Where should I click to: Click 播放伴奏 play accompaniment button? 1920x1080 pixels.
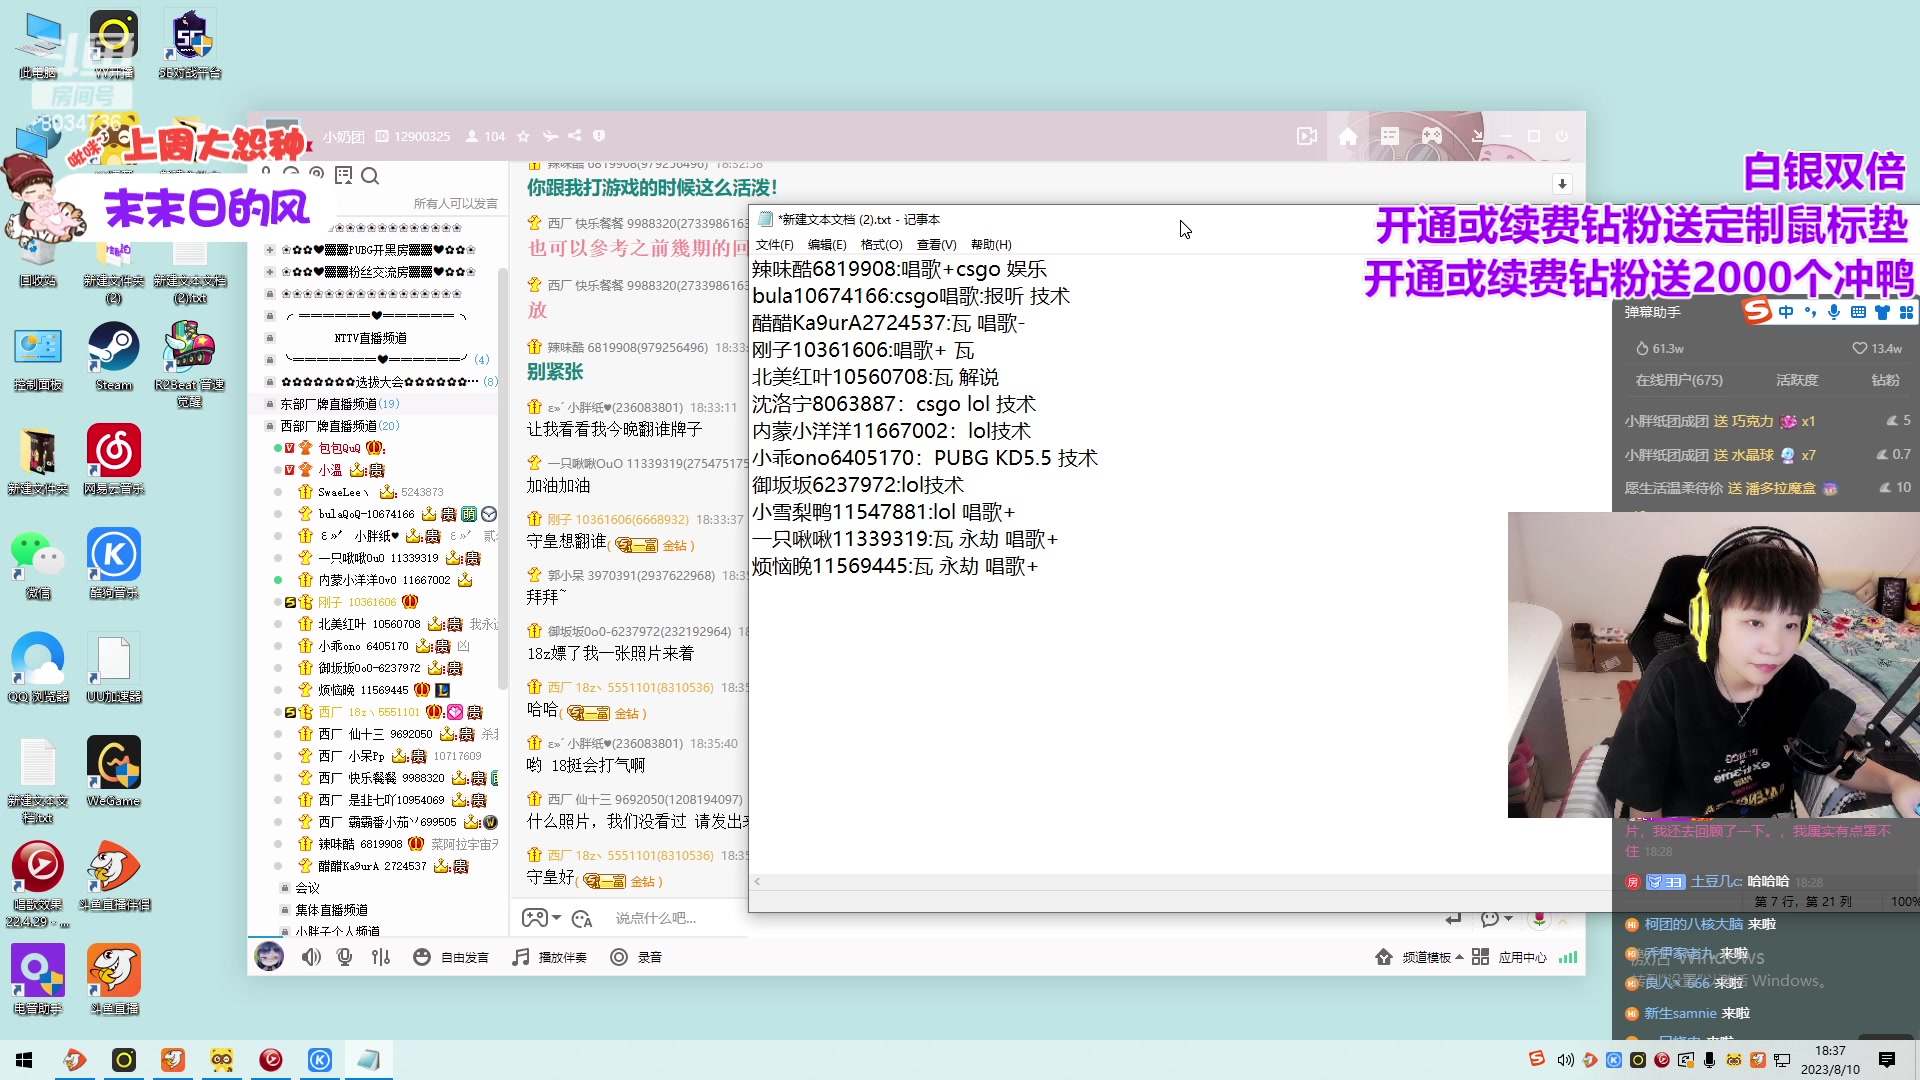pos(549,957)
